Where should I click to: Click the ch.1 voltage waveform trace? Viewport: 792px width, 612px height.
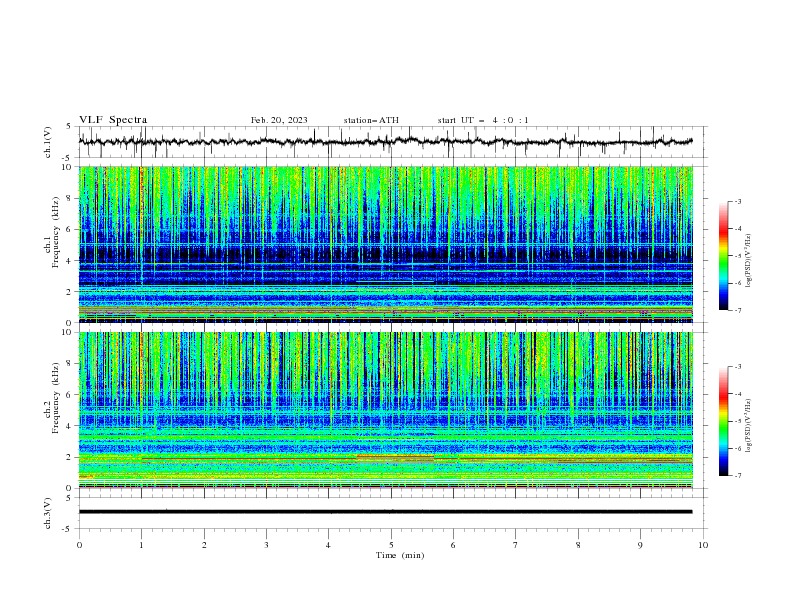[385, 141]
